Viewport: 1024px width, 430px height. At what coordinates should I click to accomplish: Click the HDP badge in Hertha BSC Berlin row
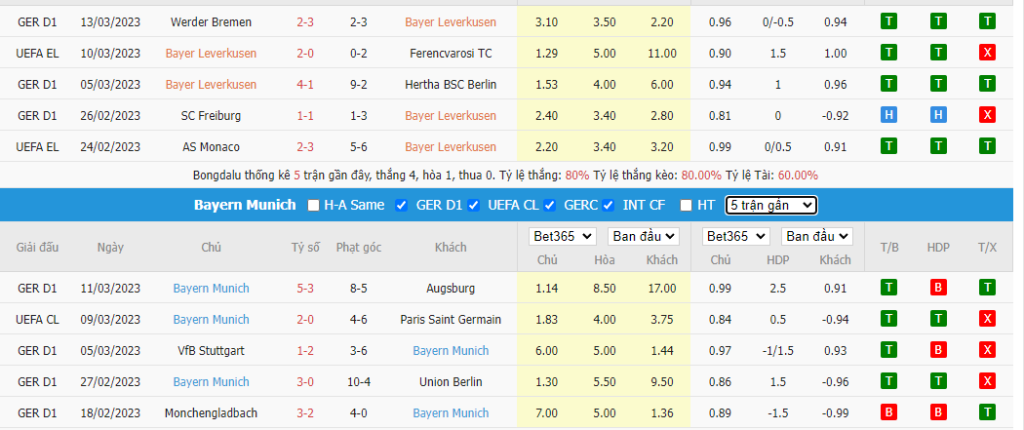(x=938, y=84)
